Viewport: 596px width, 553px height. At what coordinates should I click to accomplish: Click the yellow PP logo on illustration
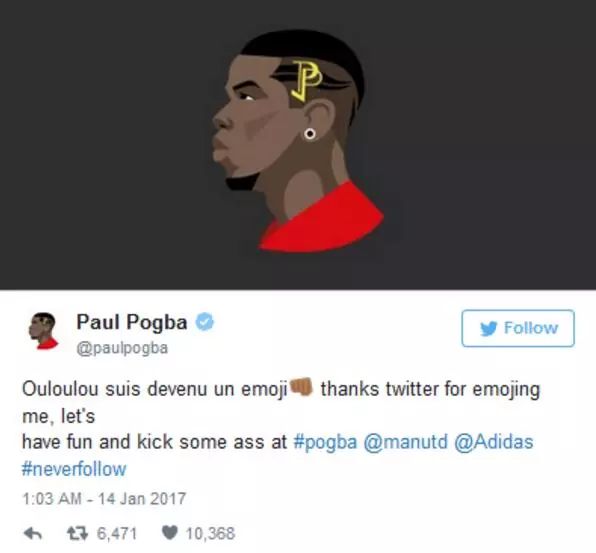coord(307,81)
